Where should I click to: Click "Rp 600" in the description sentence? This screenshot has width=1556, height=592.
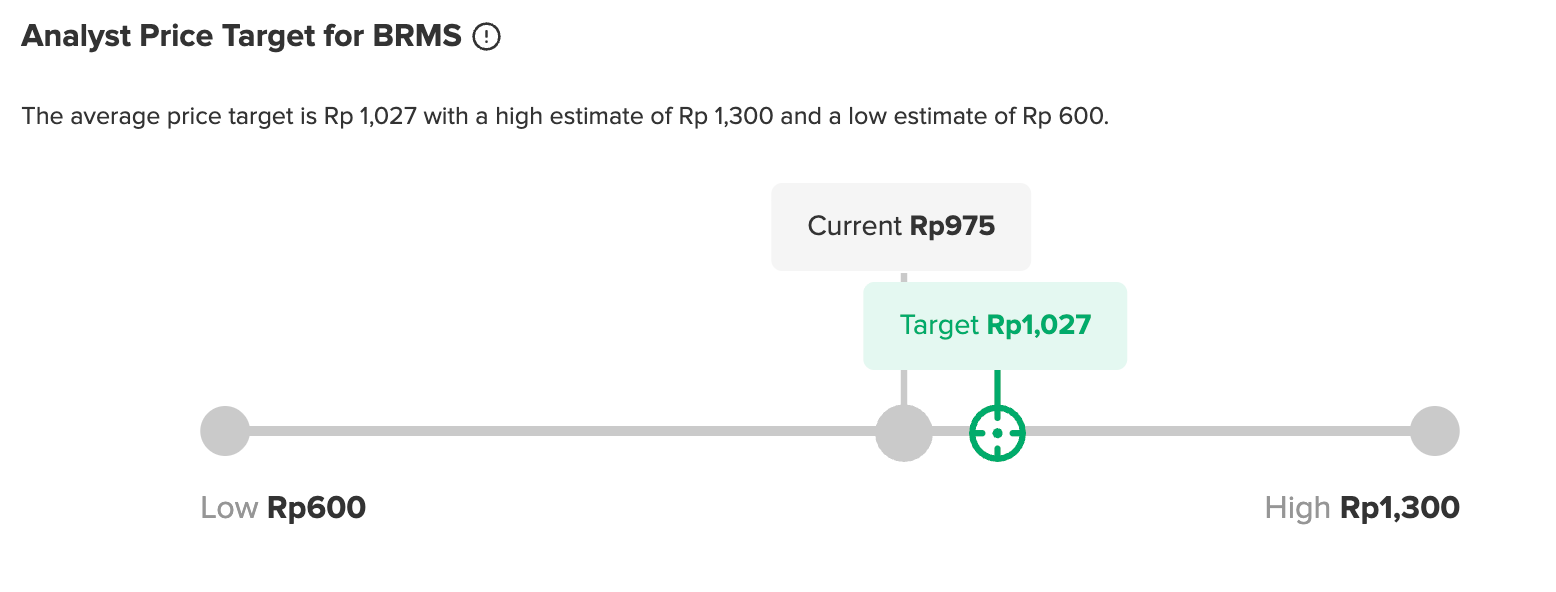[1064, 116]
